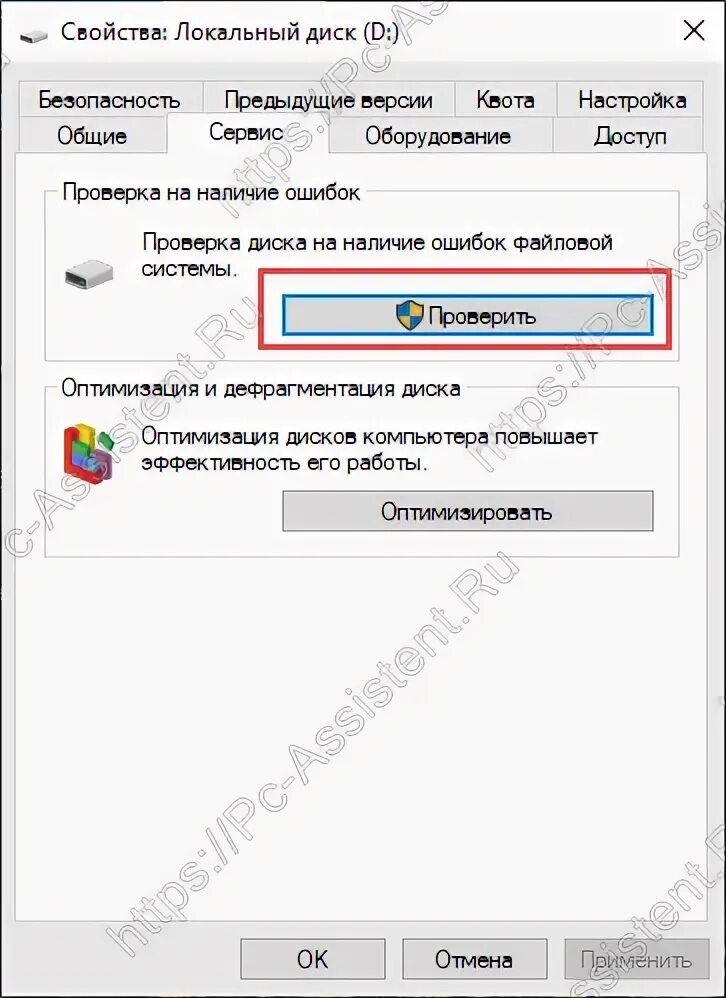This screenshot has width=726, height=998.
Task: Go to the Настройка tab
Action: point(632,100)
